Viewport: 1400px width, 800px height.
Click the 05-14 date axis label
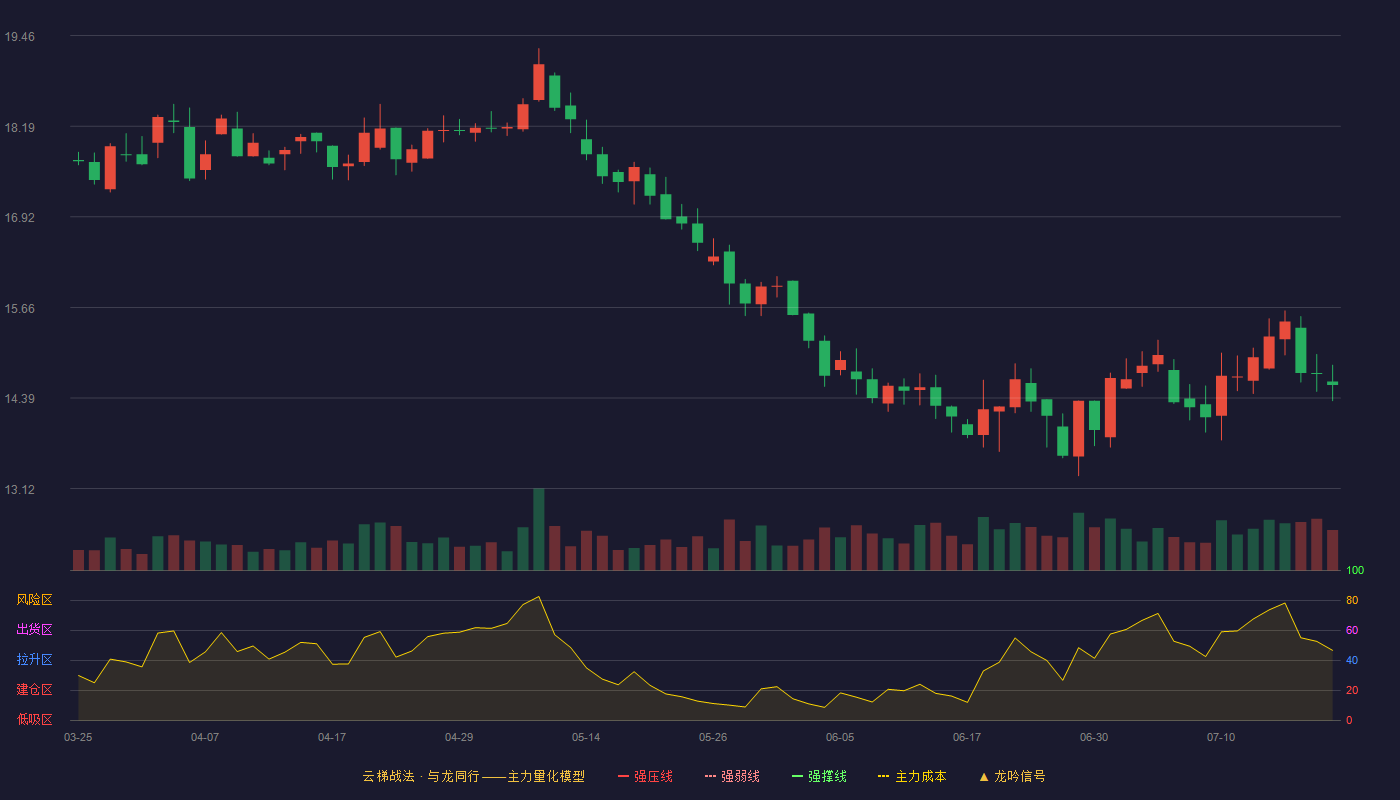586,737
